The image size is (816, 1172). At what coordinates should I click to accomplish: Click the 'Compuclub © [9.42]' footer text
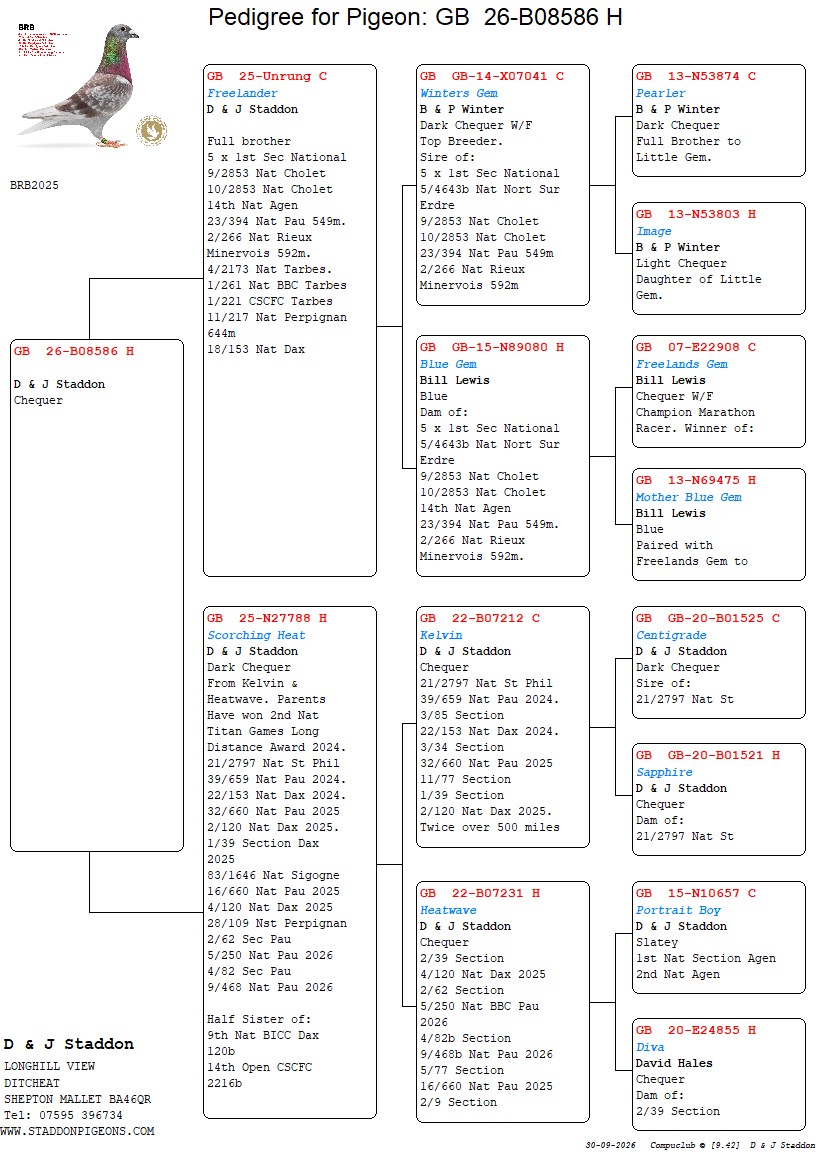click(695, 1145)
